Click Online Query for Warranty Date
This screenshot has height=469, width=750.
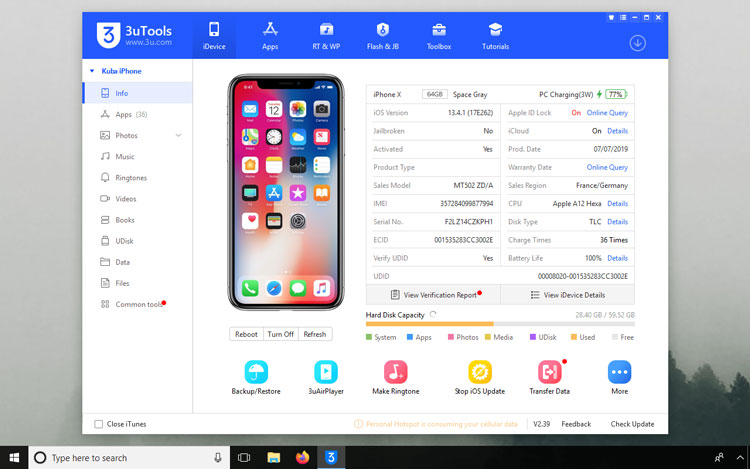607,167
